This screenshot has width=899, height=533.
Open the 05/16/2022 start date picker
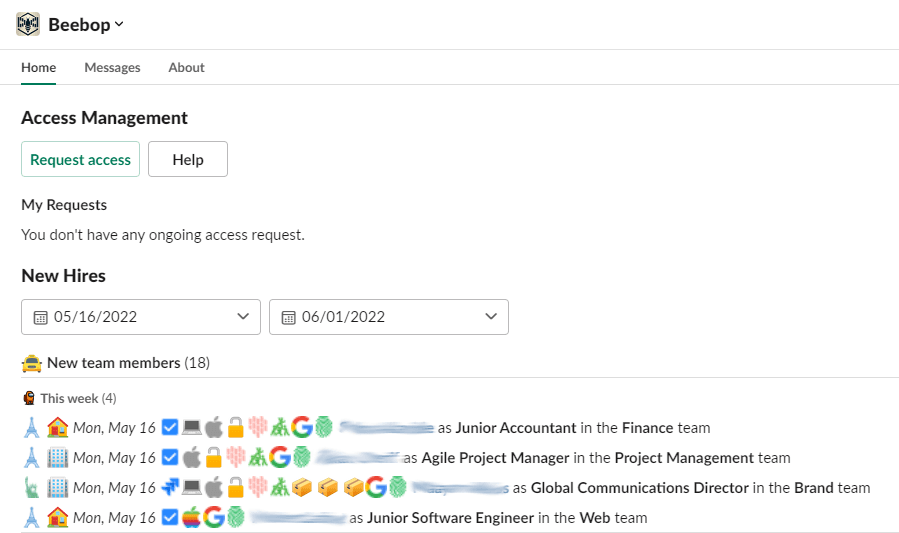coord(141,317)
